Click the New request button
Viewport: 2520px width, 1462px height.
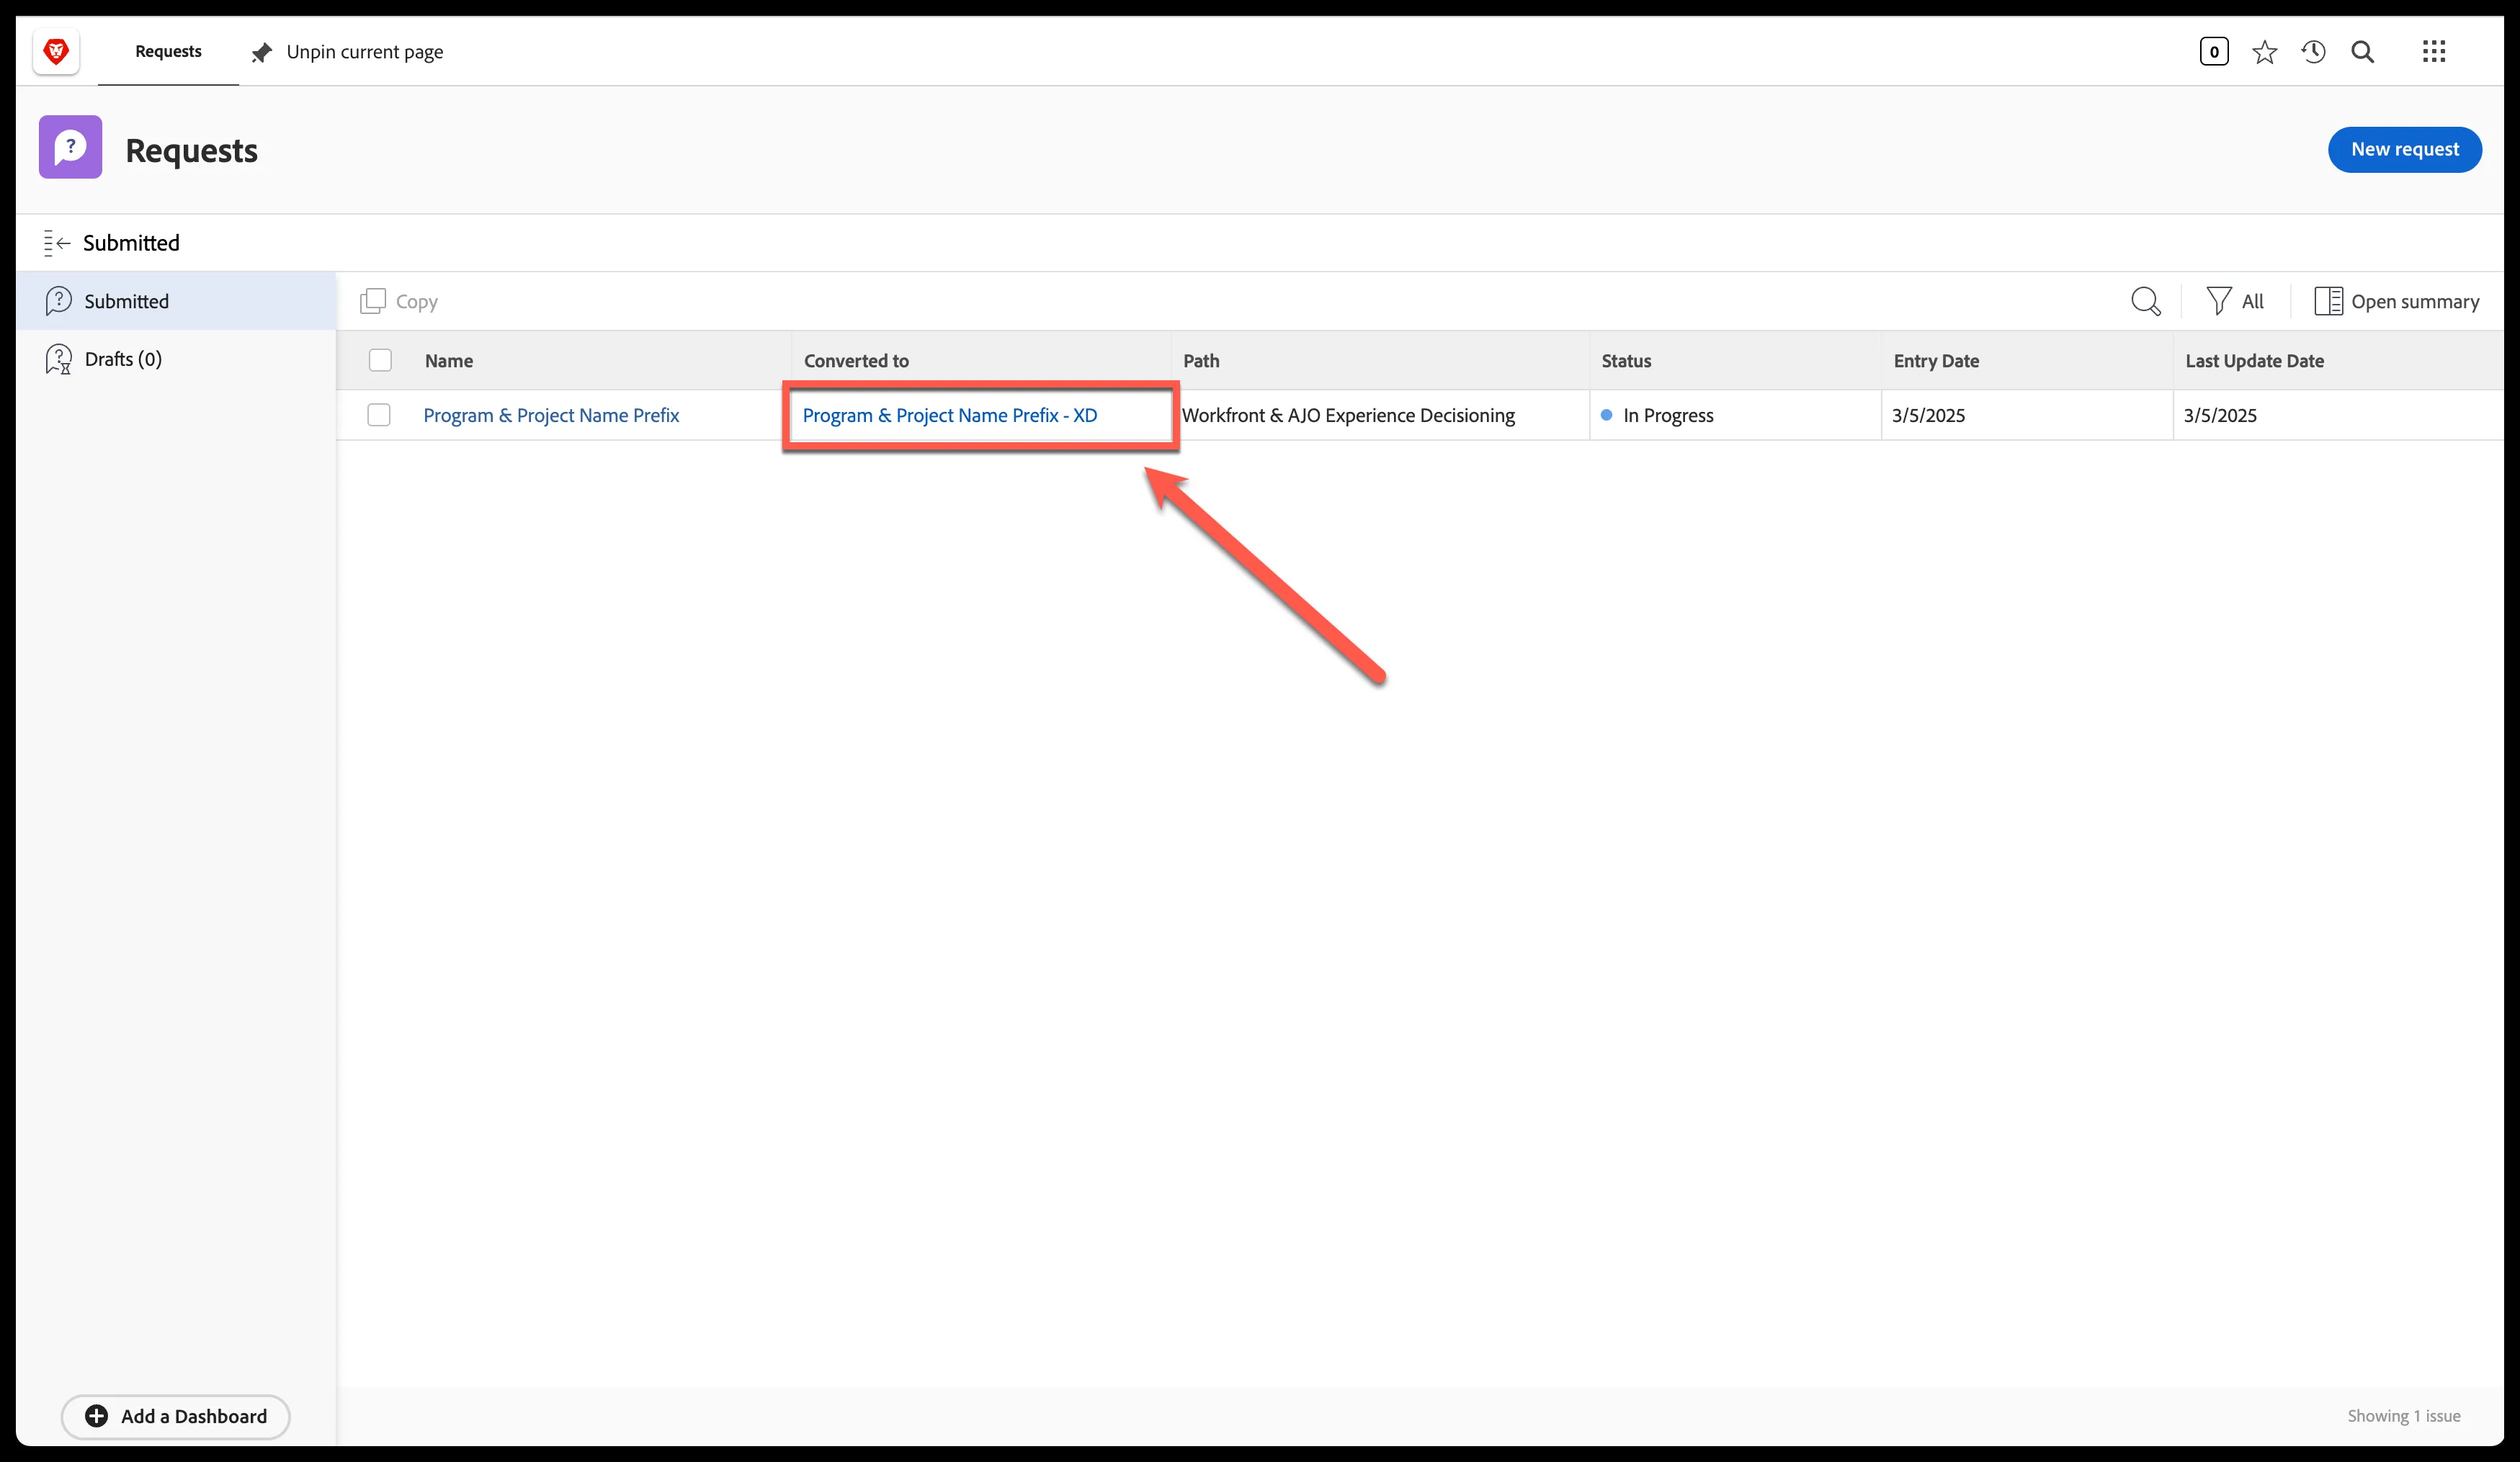pos(2404,149)
